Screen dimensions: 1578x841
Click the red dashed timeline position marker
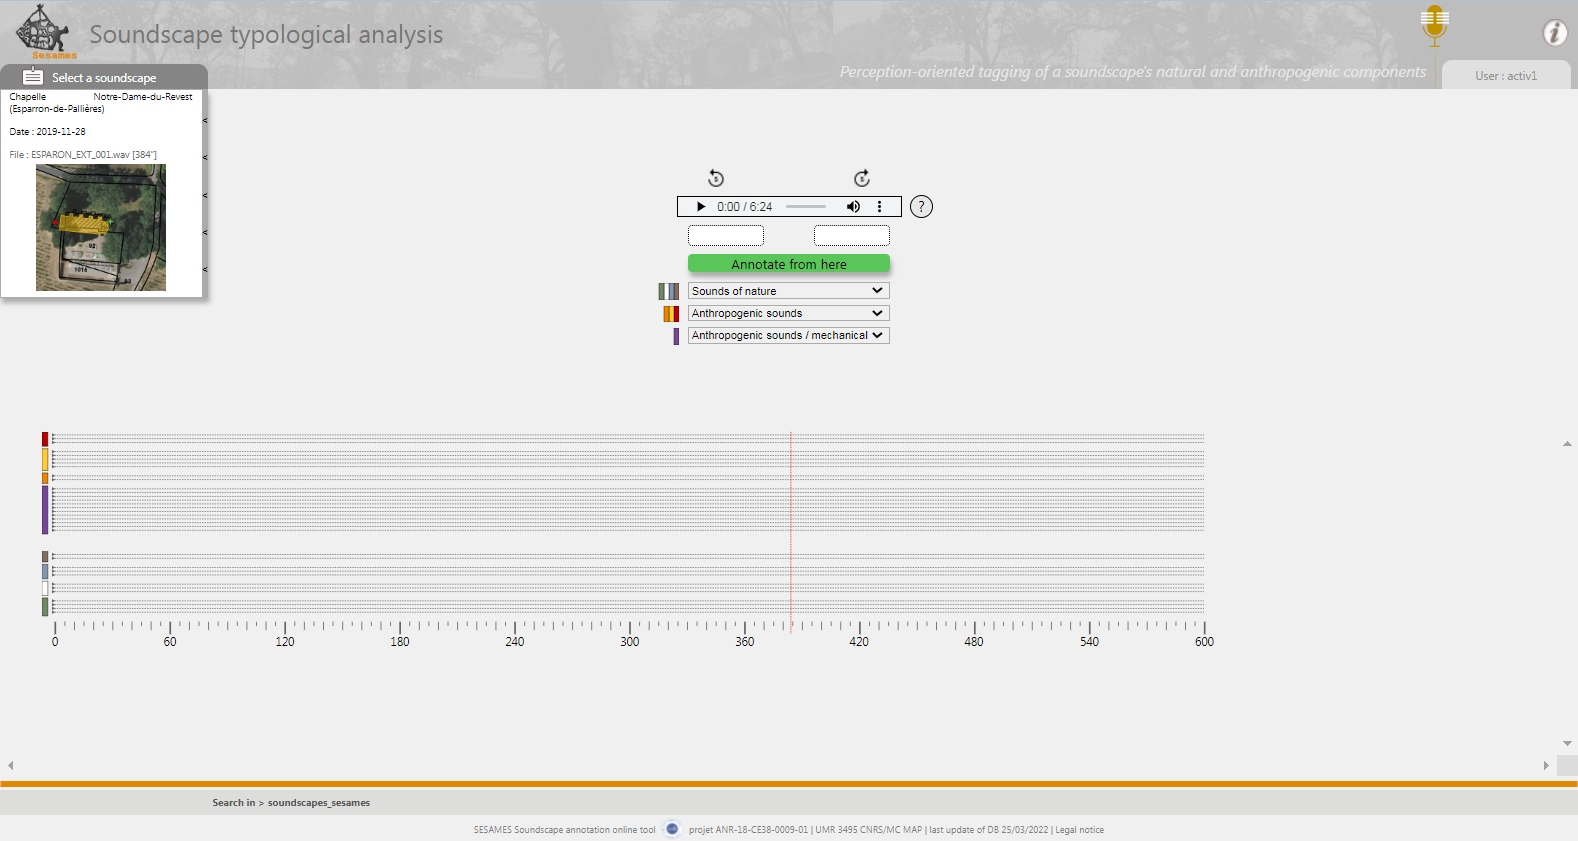[x=791, y=530]
